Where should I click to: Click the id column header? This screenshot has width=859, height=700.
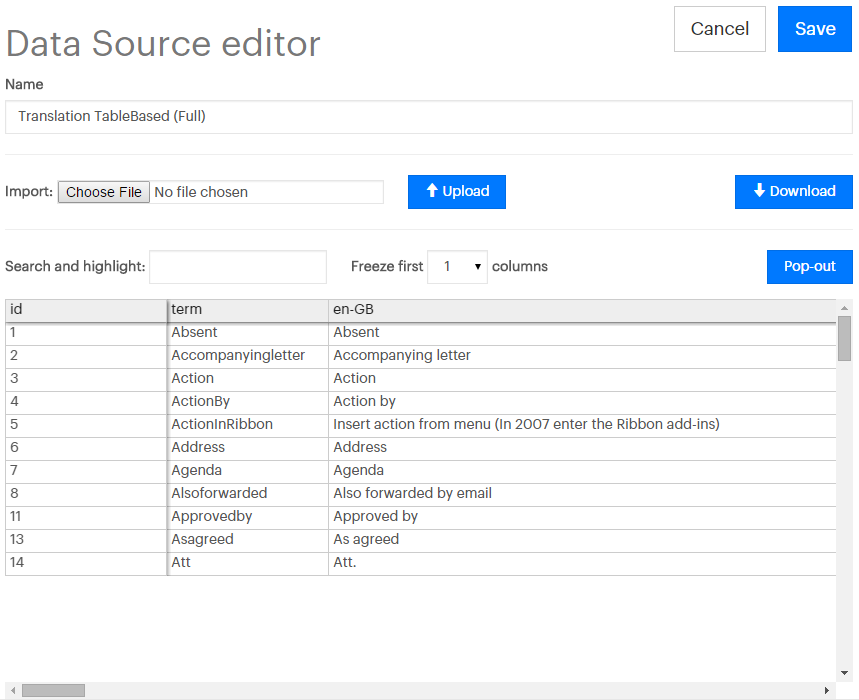coord(86,310)
